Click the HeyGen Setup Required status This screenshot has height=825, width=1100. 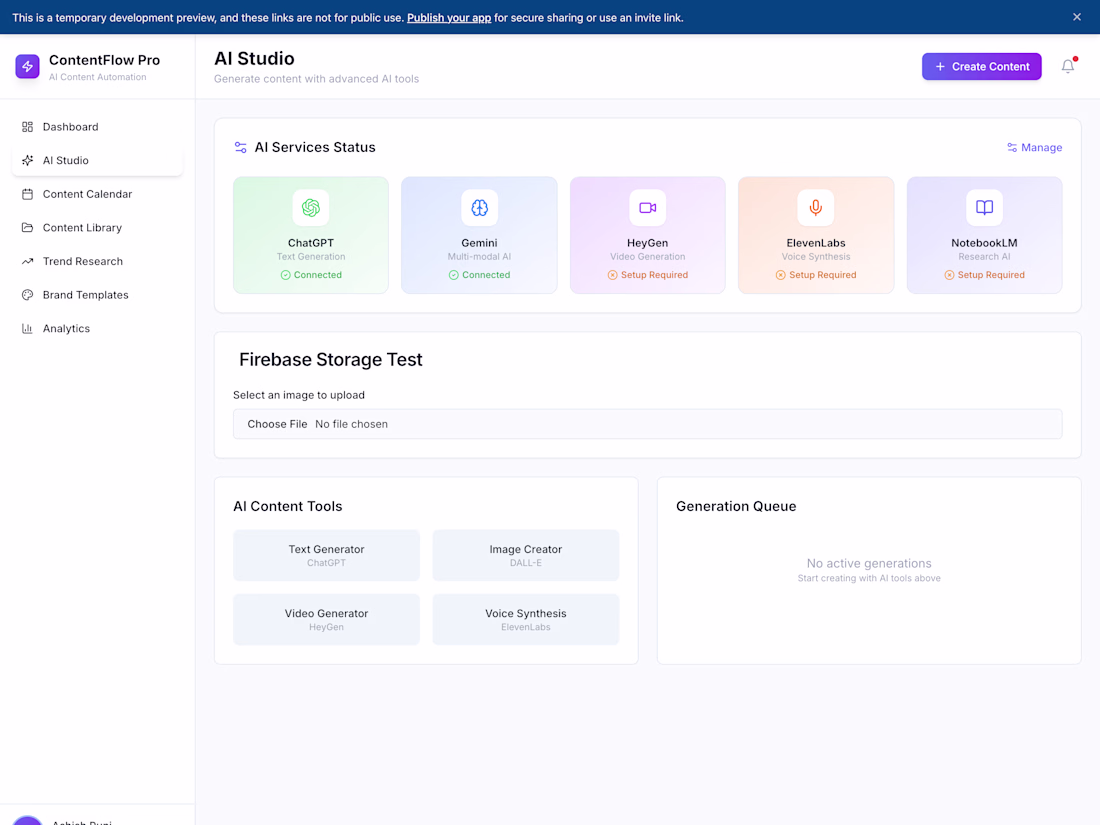pyautogui.click(x=648, y=275)
